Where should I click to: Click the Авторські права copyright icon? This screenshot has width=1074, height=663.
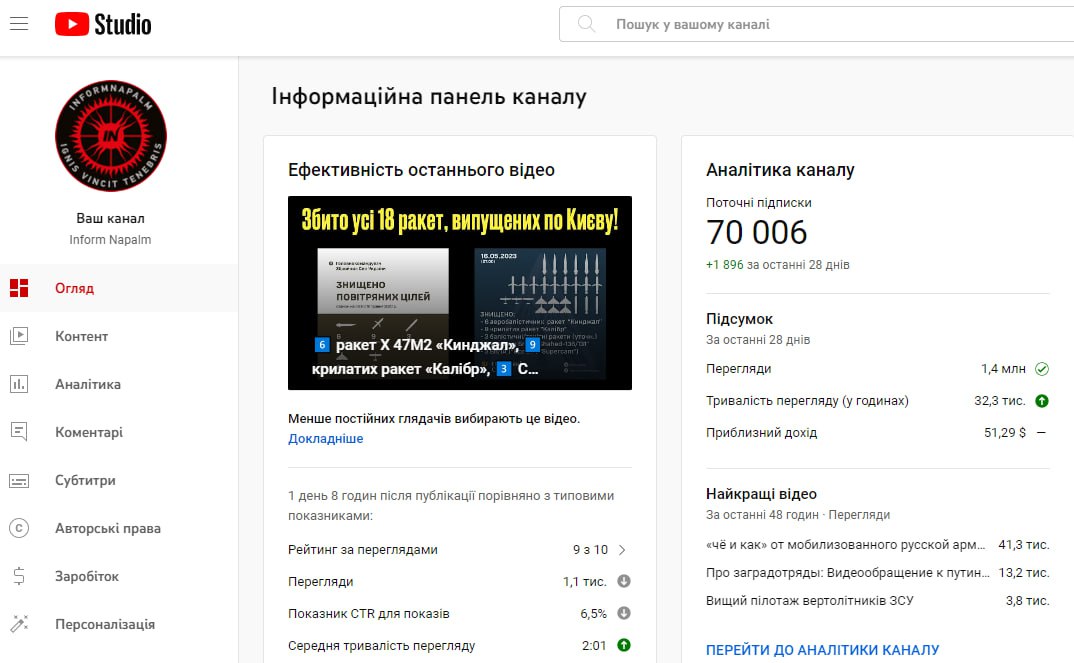click(x=19, y=528)
